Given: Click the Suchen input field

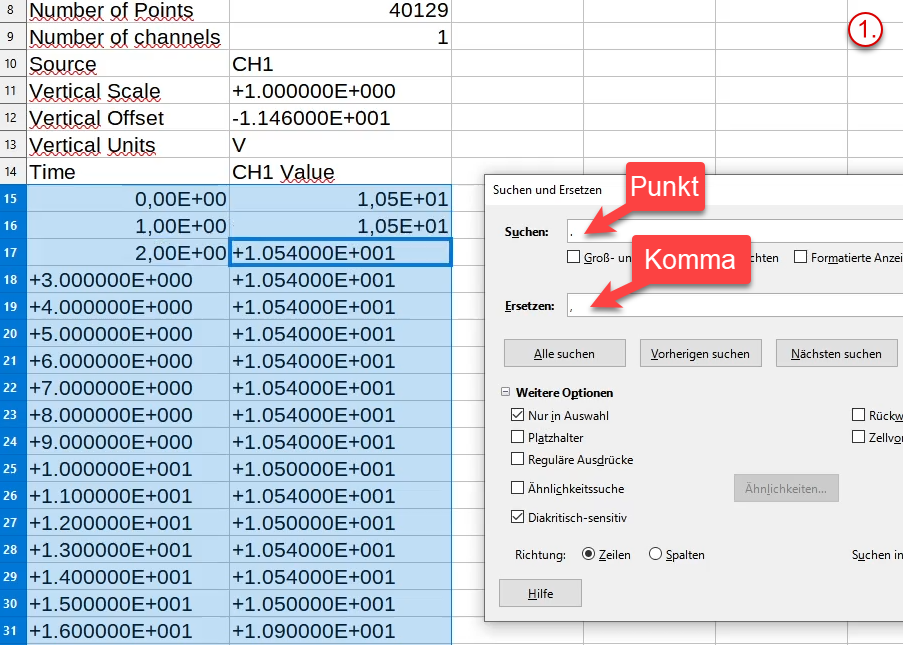Looking at the screenshot, I should [735, 232].
